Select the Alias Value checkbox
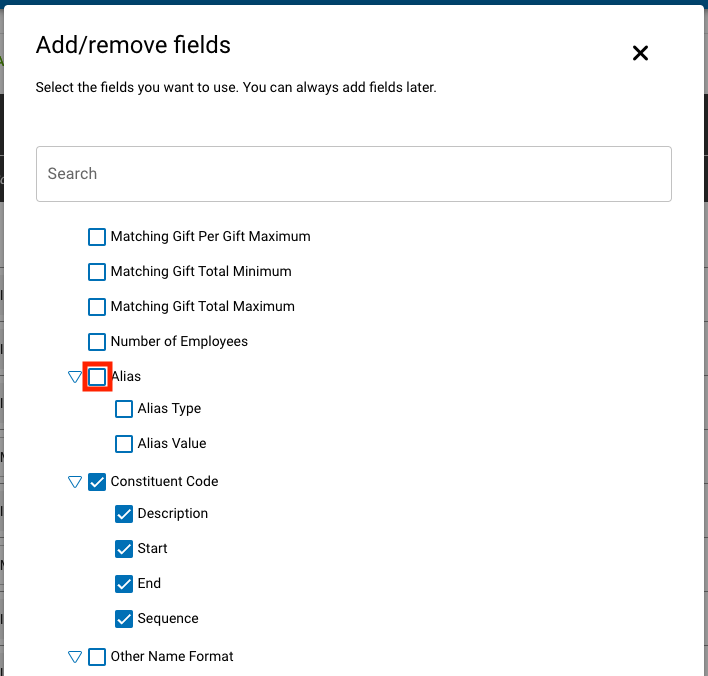This screenshot has height=676, width=708. click(124, 444)
